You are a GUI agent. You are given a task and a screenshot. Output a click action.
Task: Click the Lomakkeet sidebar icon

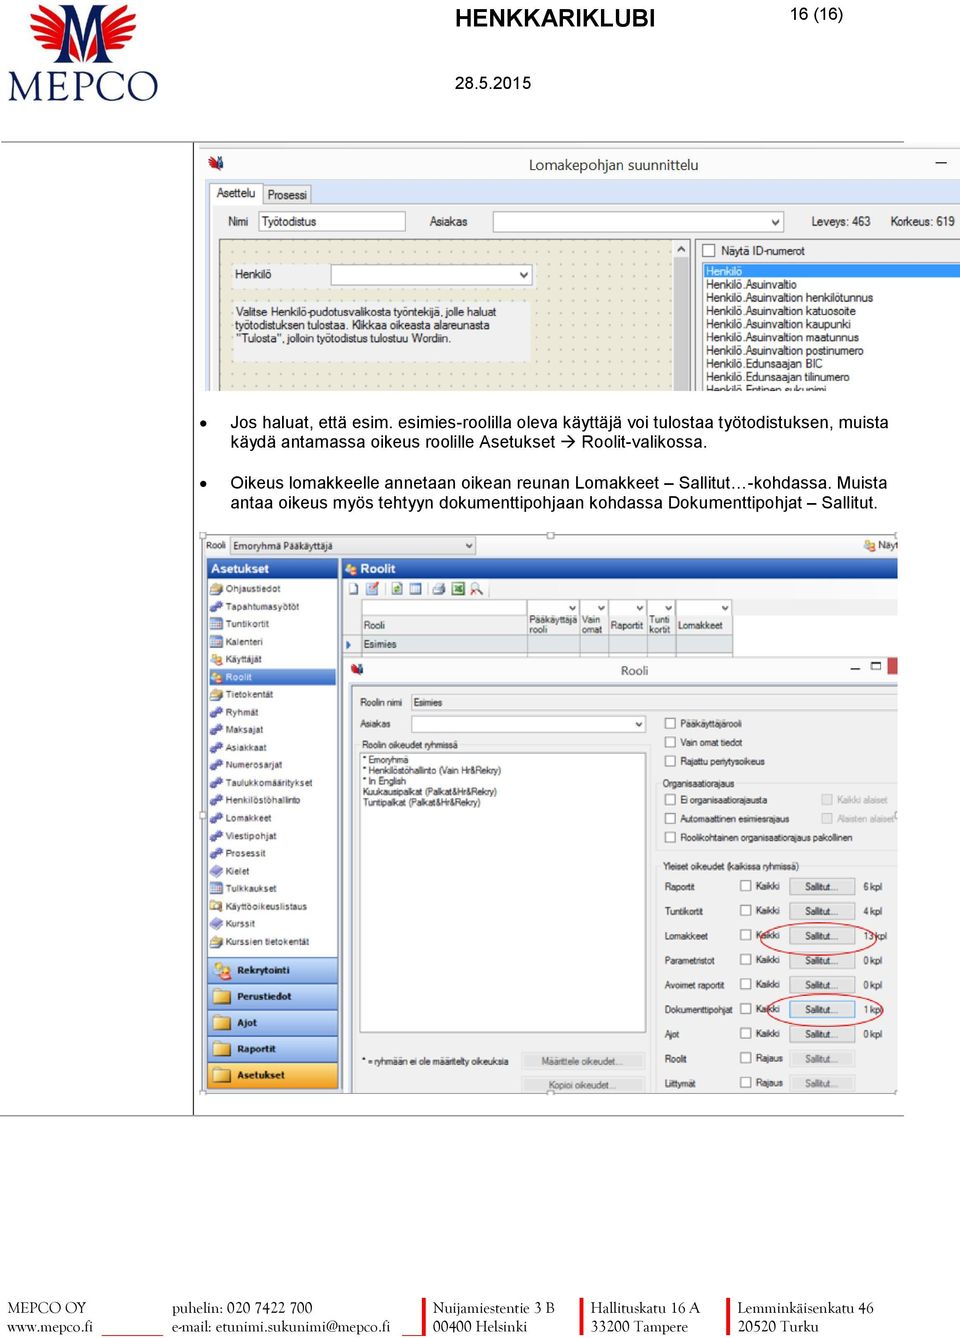click(x=216, y=818)
